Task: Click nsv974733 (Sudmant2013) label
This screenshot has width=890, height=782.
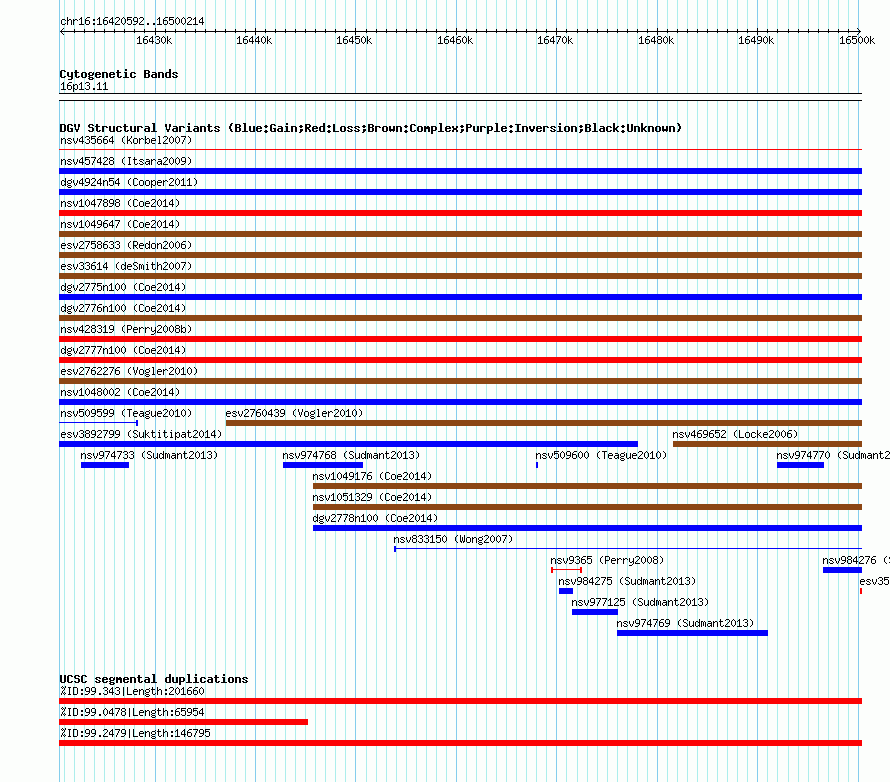Action: tap(149, 455)
